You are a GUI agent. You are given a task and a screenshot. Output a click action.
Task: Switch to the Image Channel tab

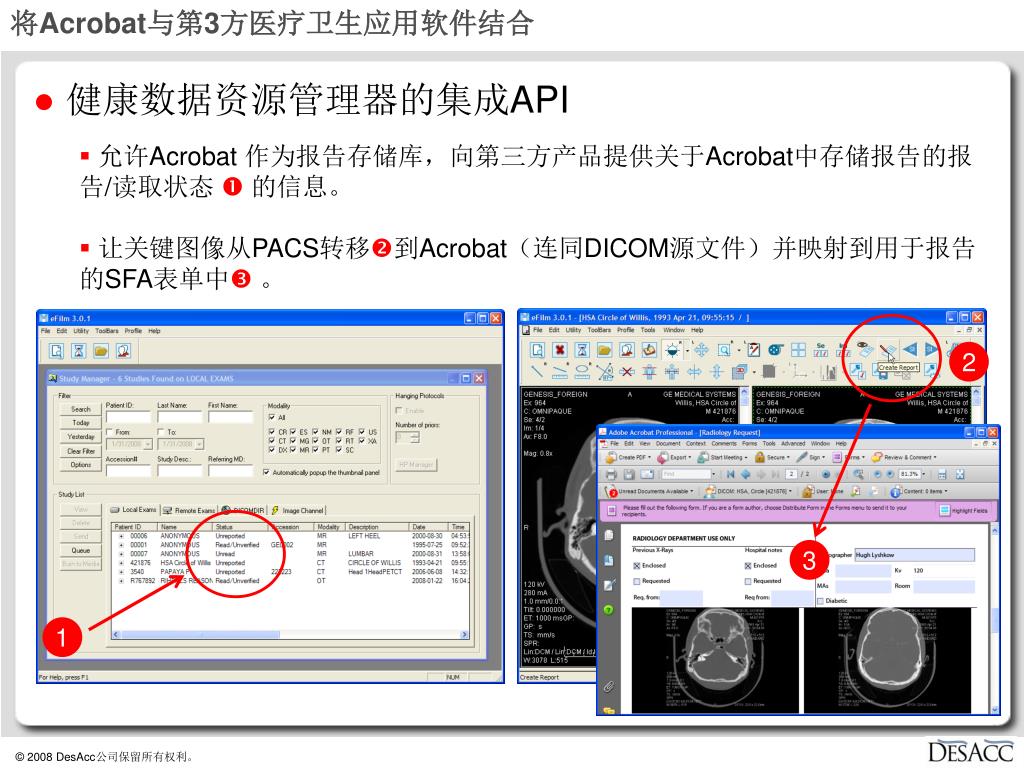(x=298, y=510)
